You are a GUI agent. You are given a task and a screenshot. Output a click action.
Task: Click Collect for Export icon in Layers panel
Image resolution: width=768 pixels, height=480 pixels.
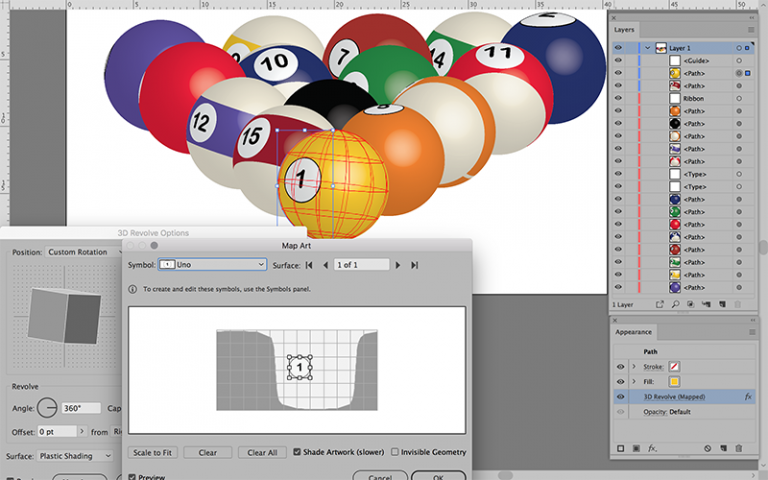[x=660, y=304]
